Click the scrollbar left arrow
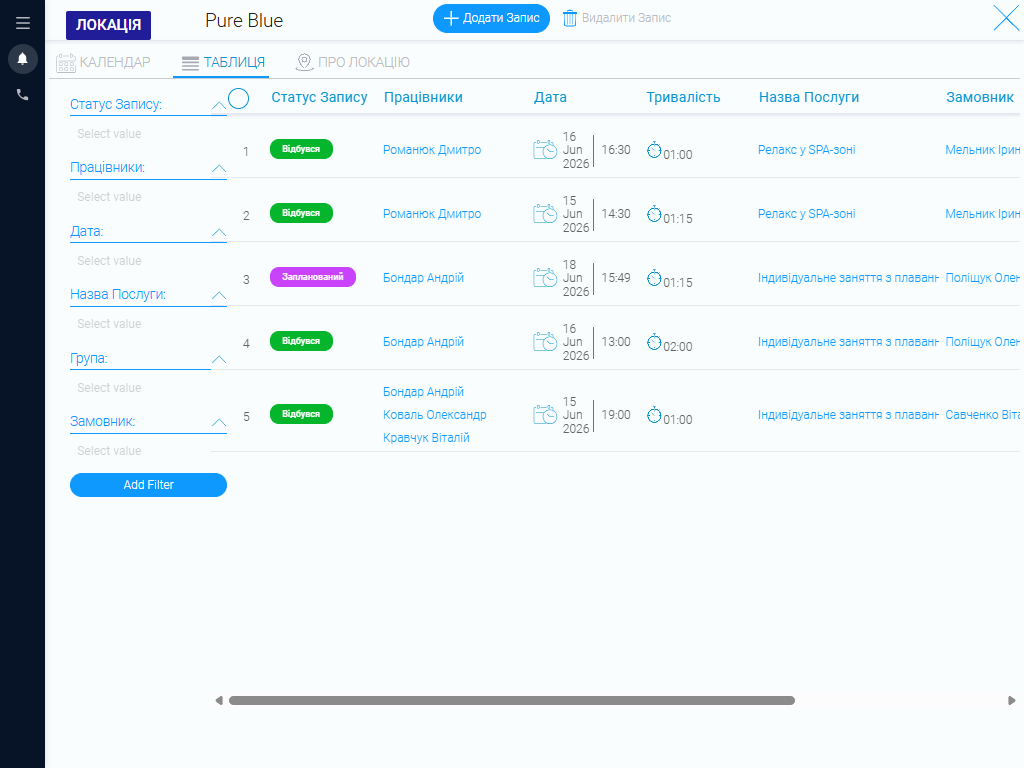Image resolution: width=1024 pixels, height=768 pixels. [x=219, y=701]
